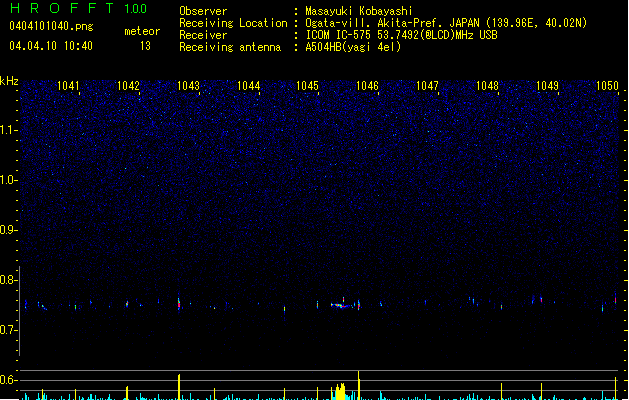Select the A504HB(yagi 4el) antenna text
This screenshot has height=400, width=629.
tap(353, 47)
